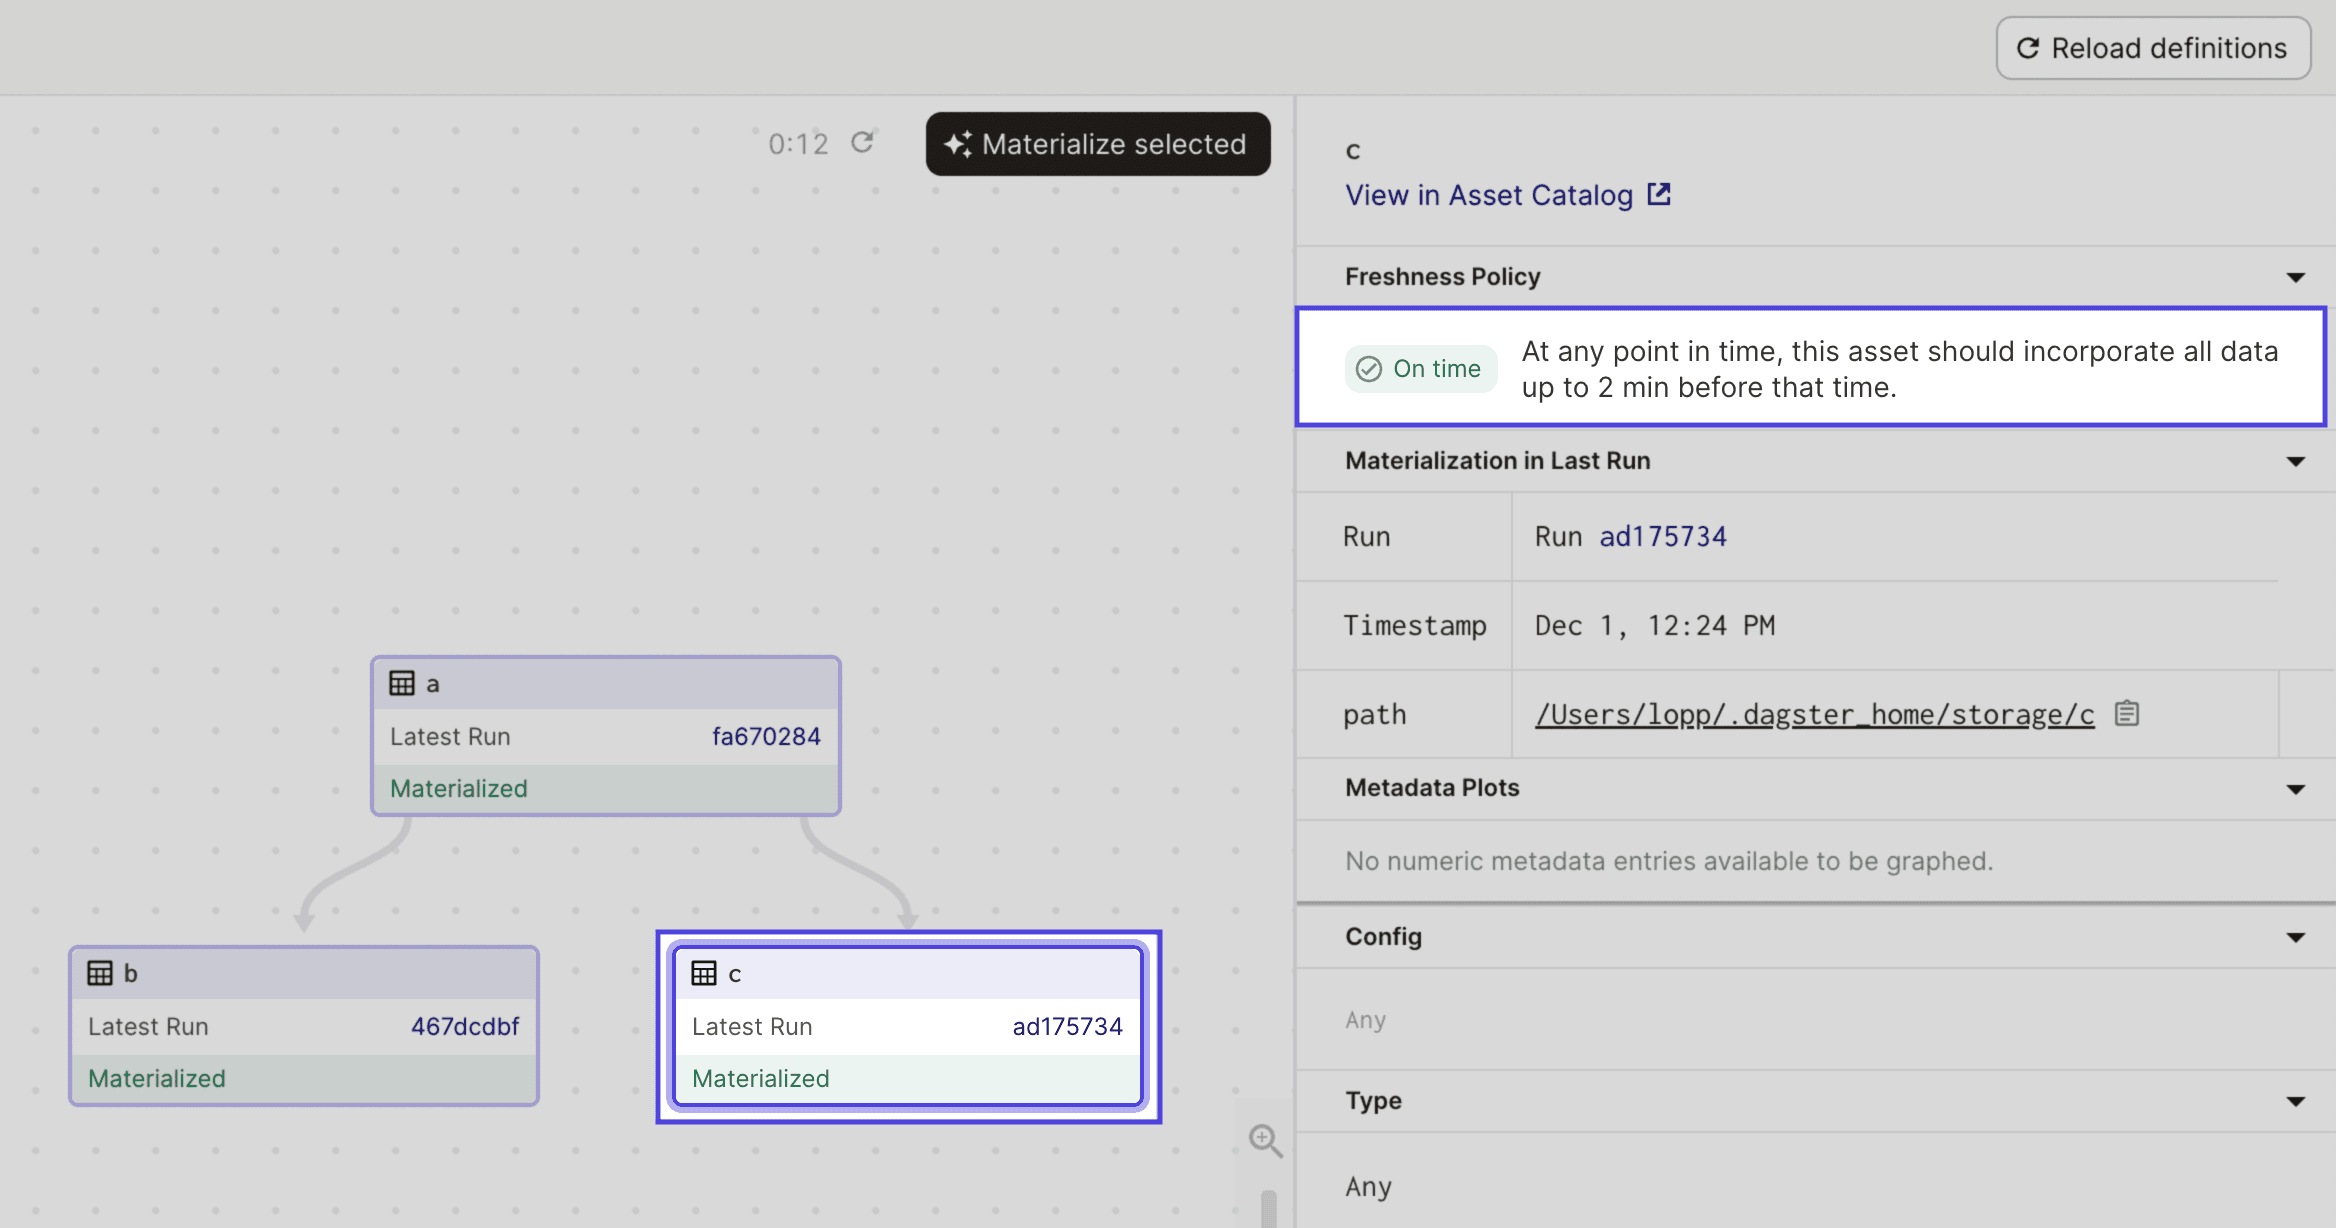Click the Dec 1, 12:24 PM timestamp value
This screenshot has width=2336, height=1228.
1655,626
